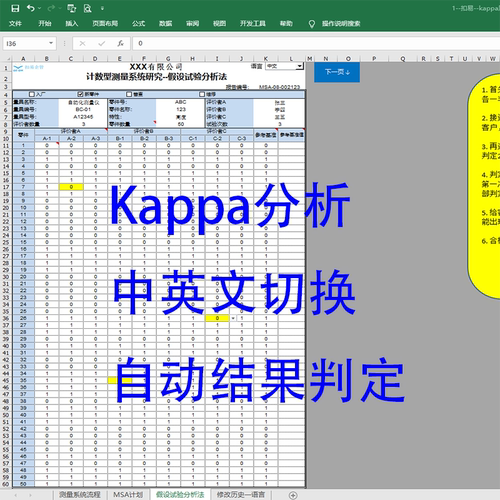Click the BC-01 gauge number cell
This screenshot has width=500, height=500.
click(x=83, y=109)
